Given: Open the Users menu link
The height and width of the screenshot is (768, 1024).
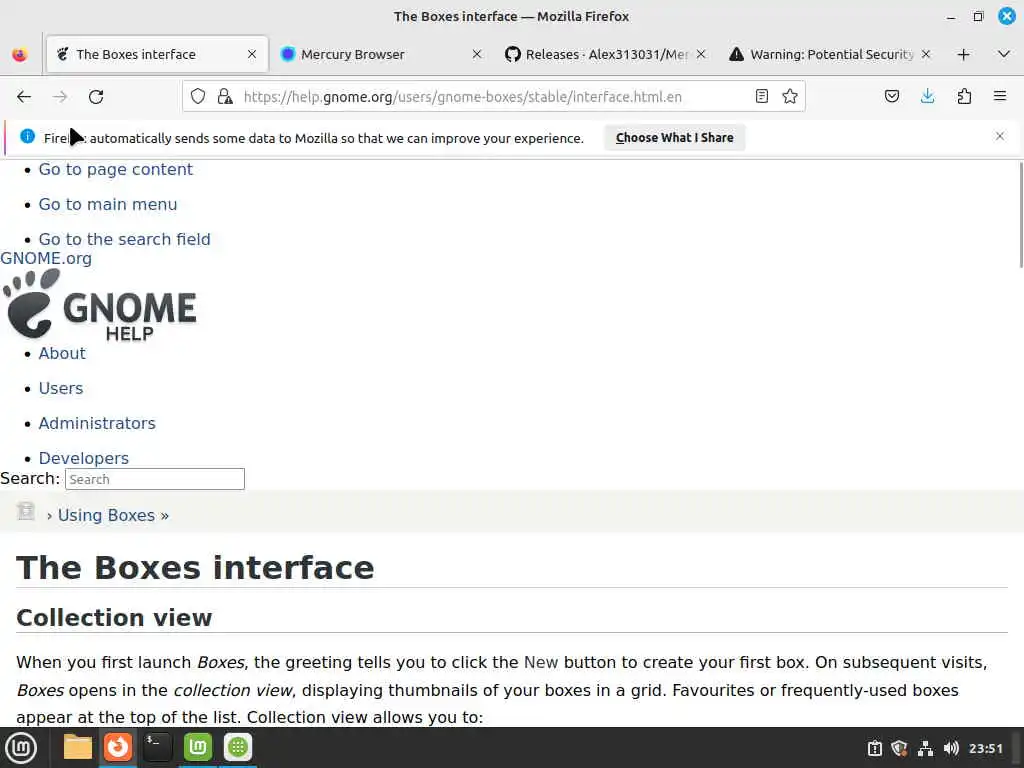Looking at the screenshot, I should (61, 389).
